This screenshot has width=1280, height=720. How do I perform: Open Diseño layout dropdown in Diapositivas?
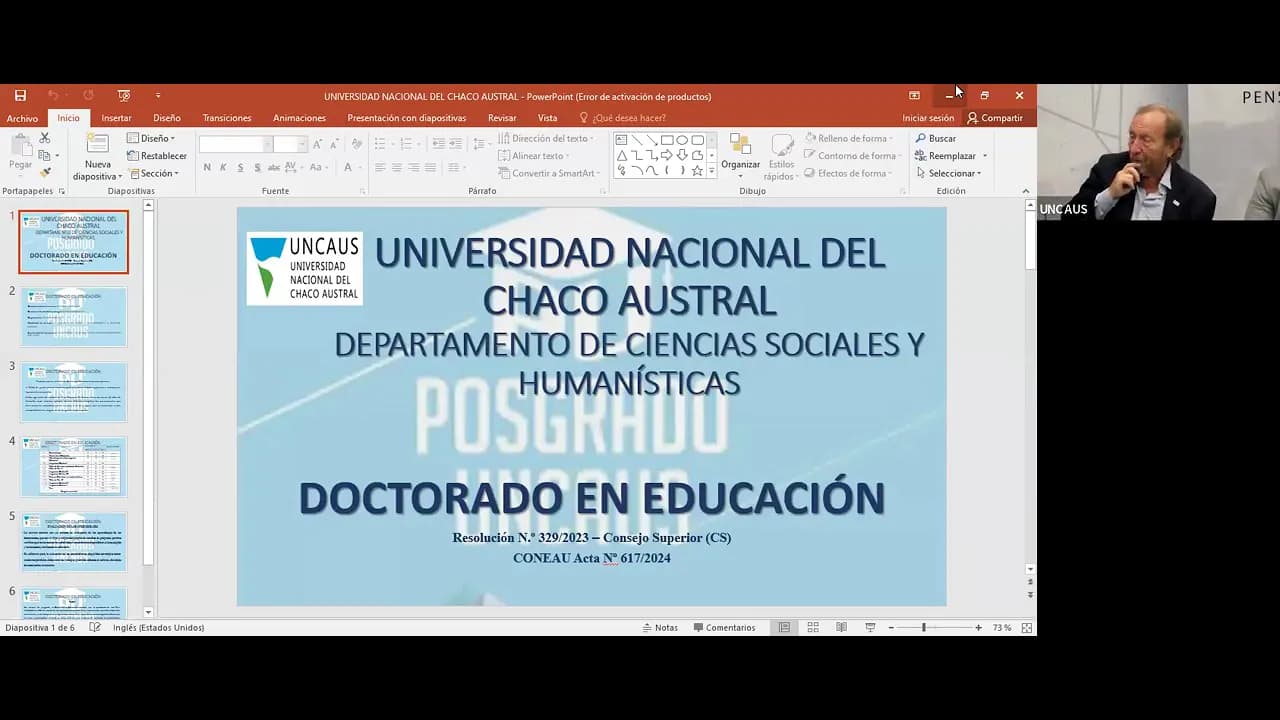pos(151,139)
